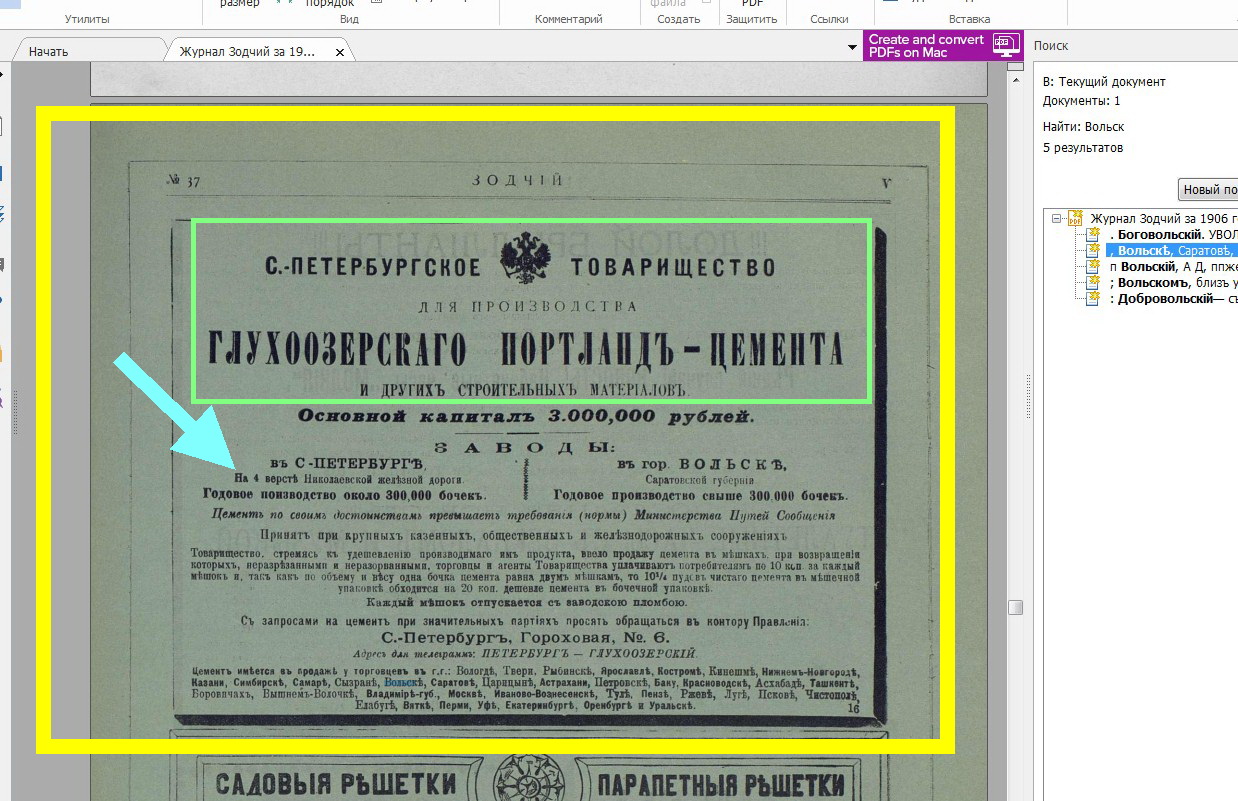Click the document vertical scrollbar thumb
The width and height of the screenshot is (1238, 801).
coord(1015,607)
